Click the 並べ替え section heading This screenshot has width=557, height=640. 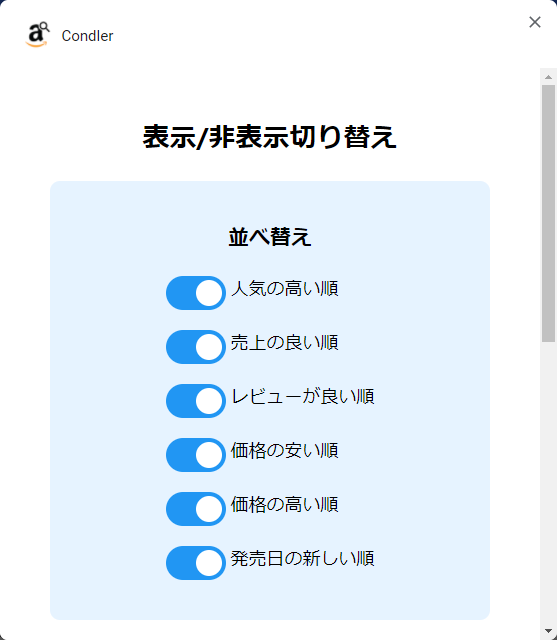coord(270,237)
